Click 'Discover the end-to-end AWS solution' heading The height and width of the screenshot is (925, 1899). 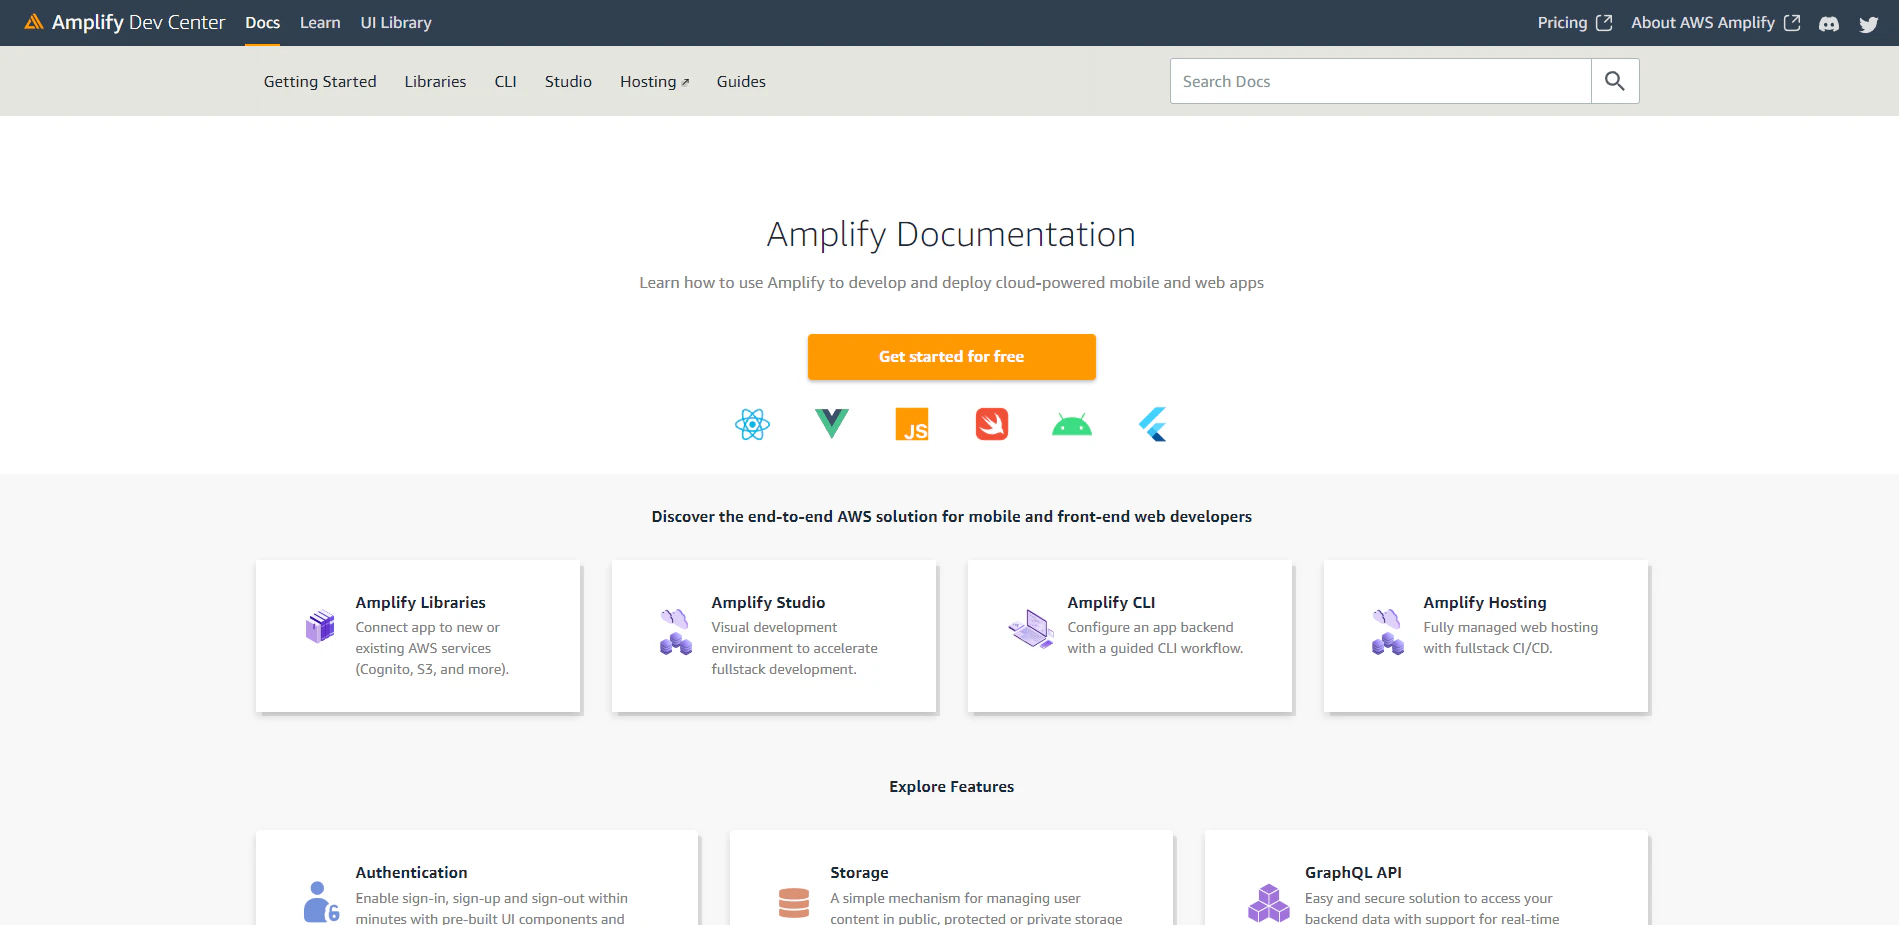(951, 517)
